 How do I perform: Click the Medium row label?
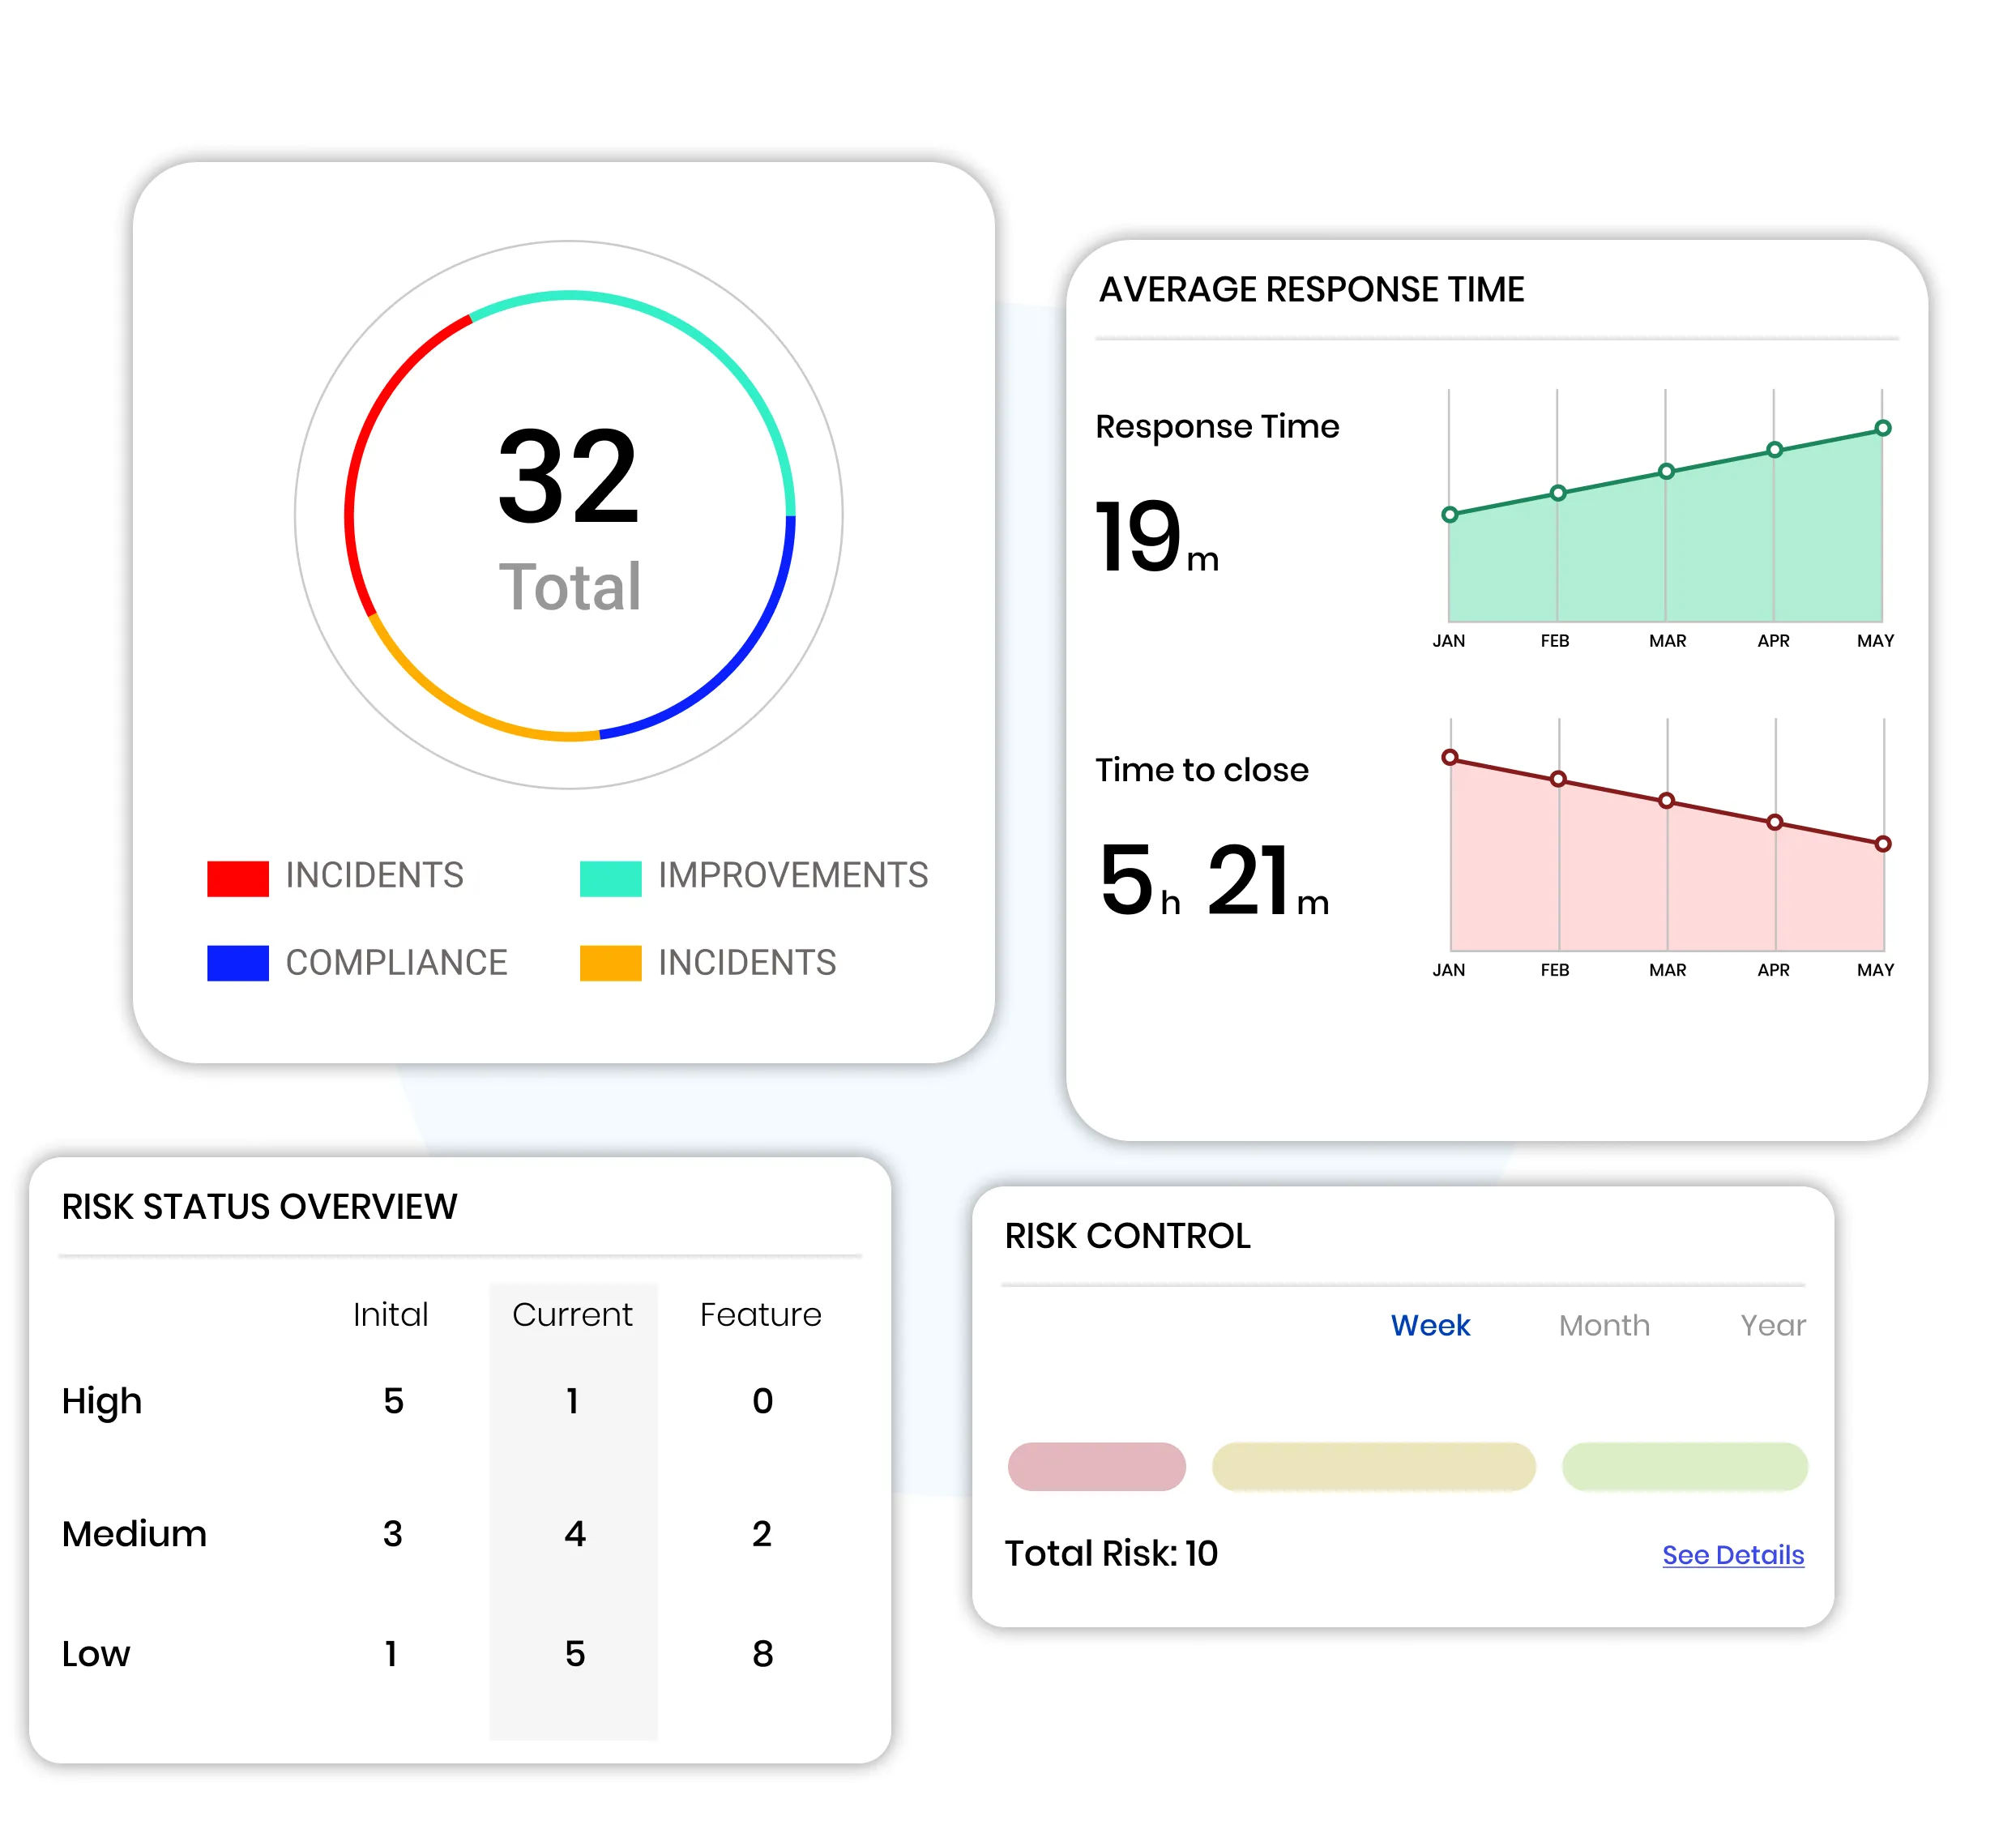(134, 1533)
